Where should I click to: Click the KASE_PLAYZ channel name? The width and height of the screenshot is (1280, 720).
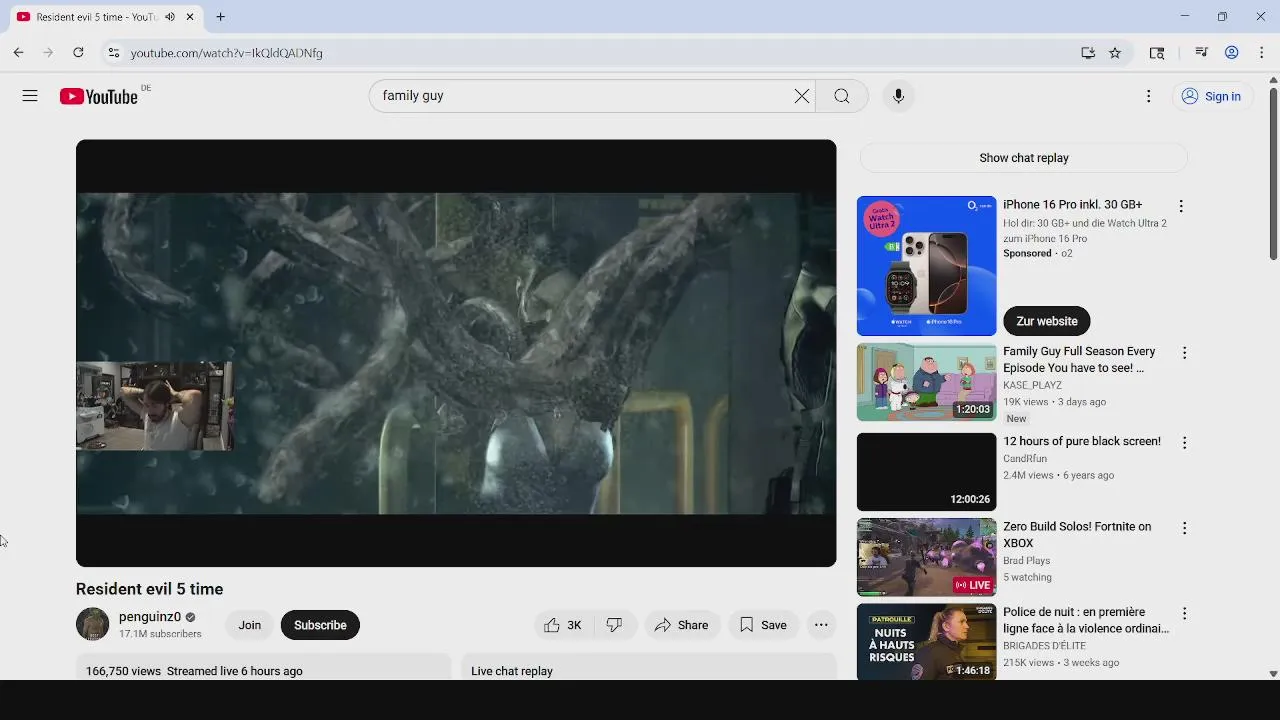pyautogui.click(x=1032, y=385)
